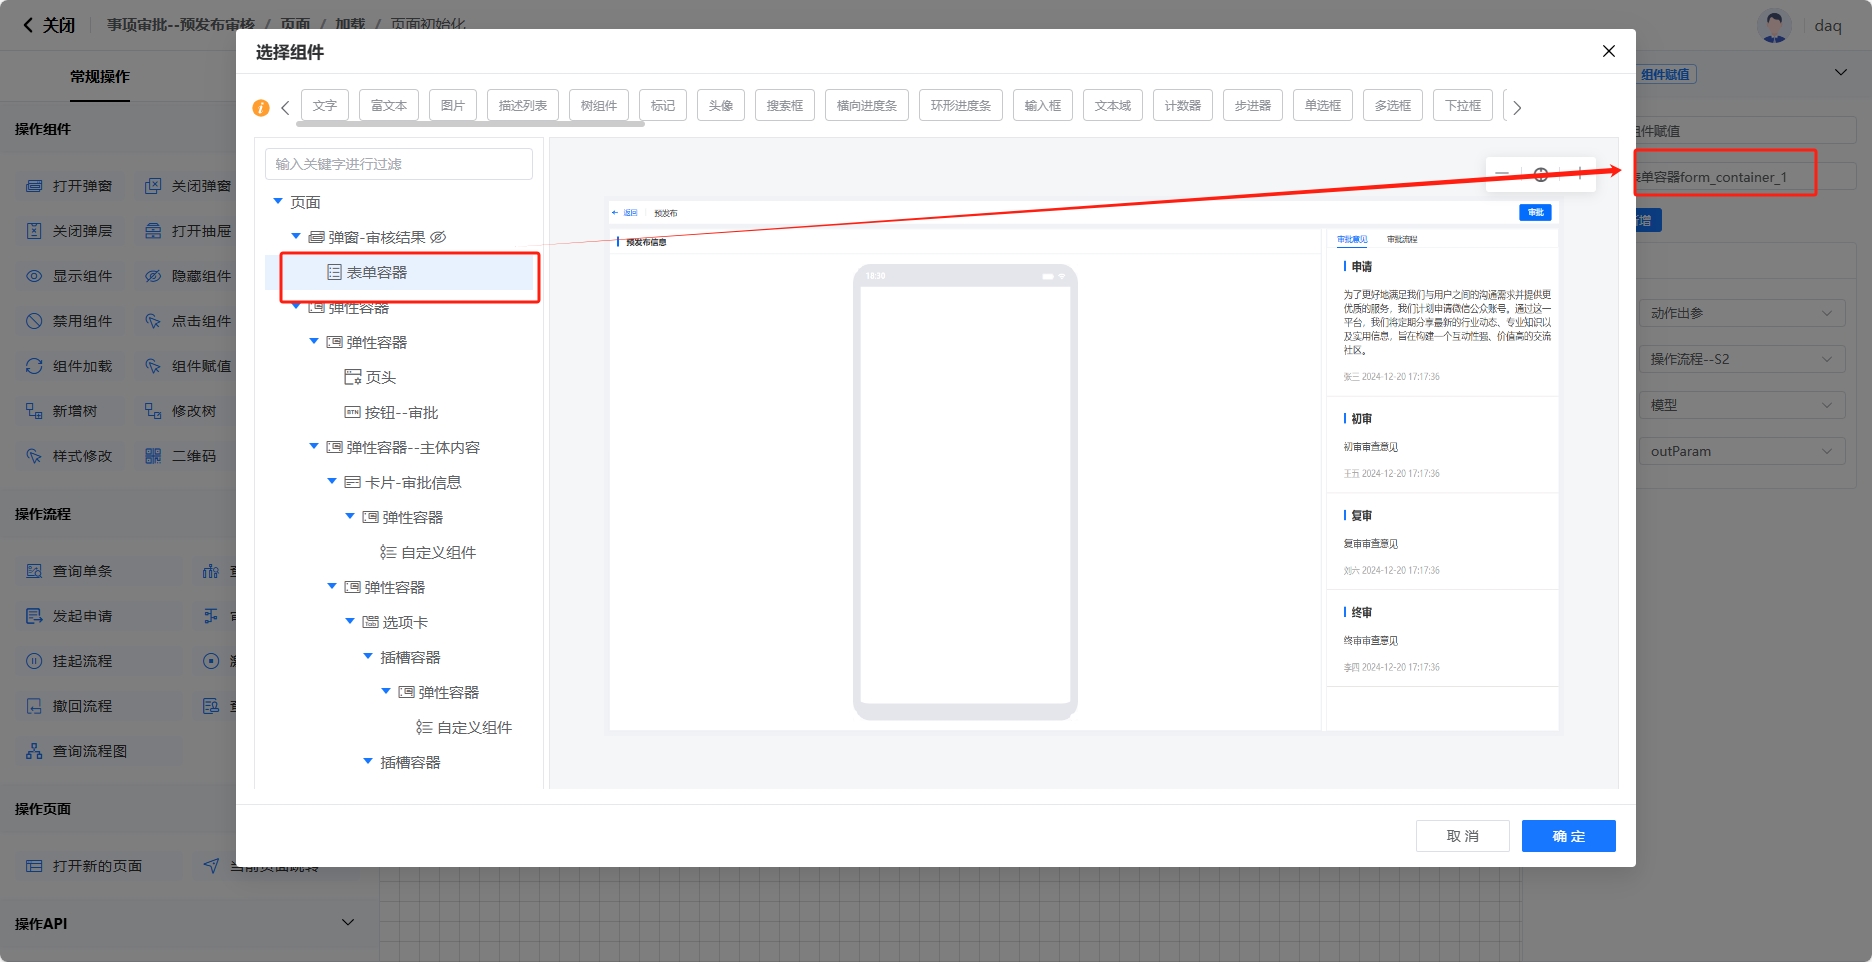Toggle the 单选框 filter chip

[x=1322, y=105]
